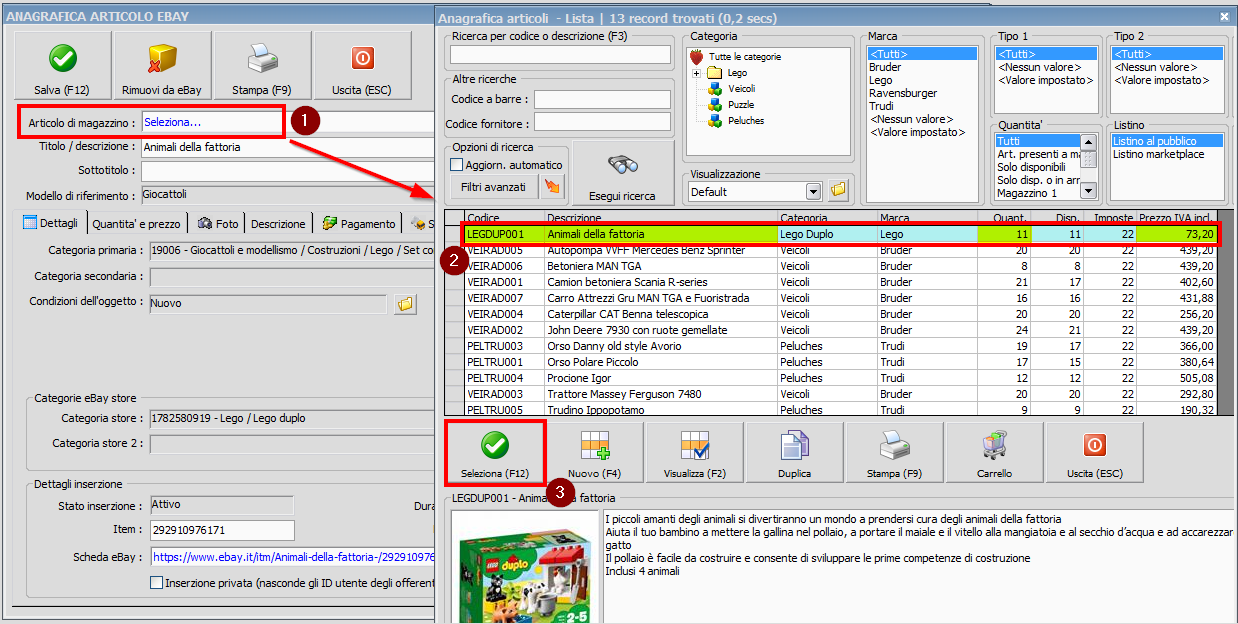Focus the Titolo / descrizione field

click(288, 147)
